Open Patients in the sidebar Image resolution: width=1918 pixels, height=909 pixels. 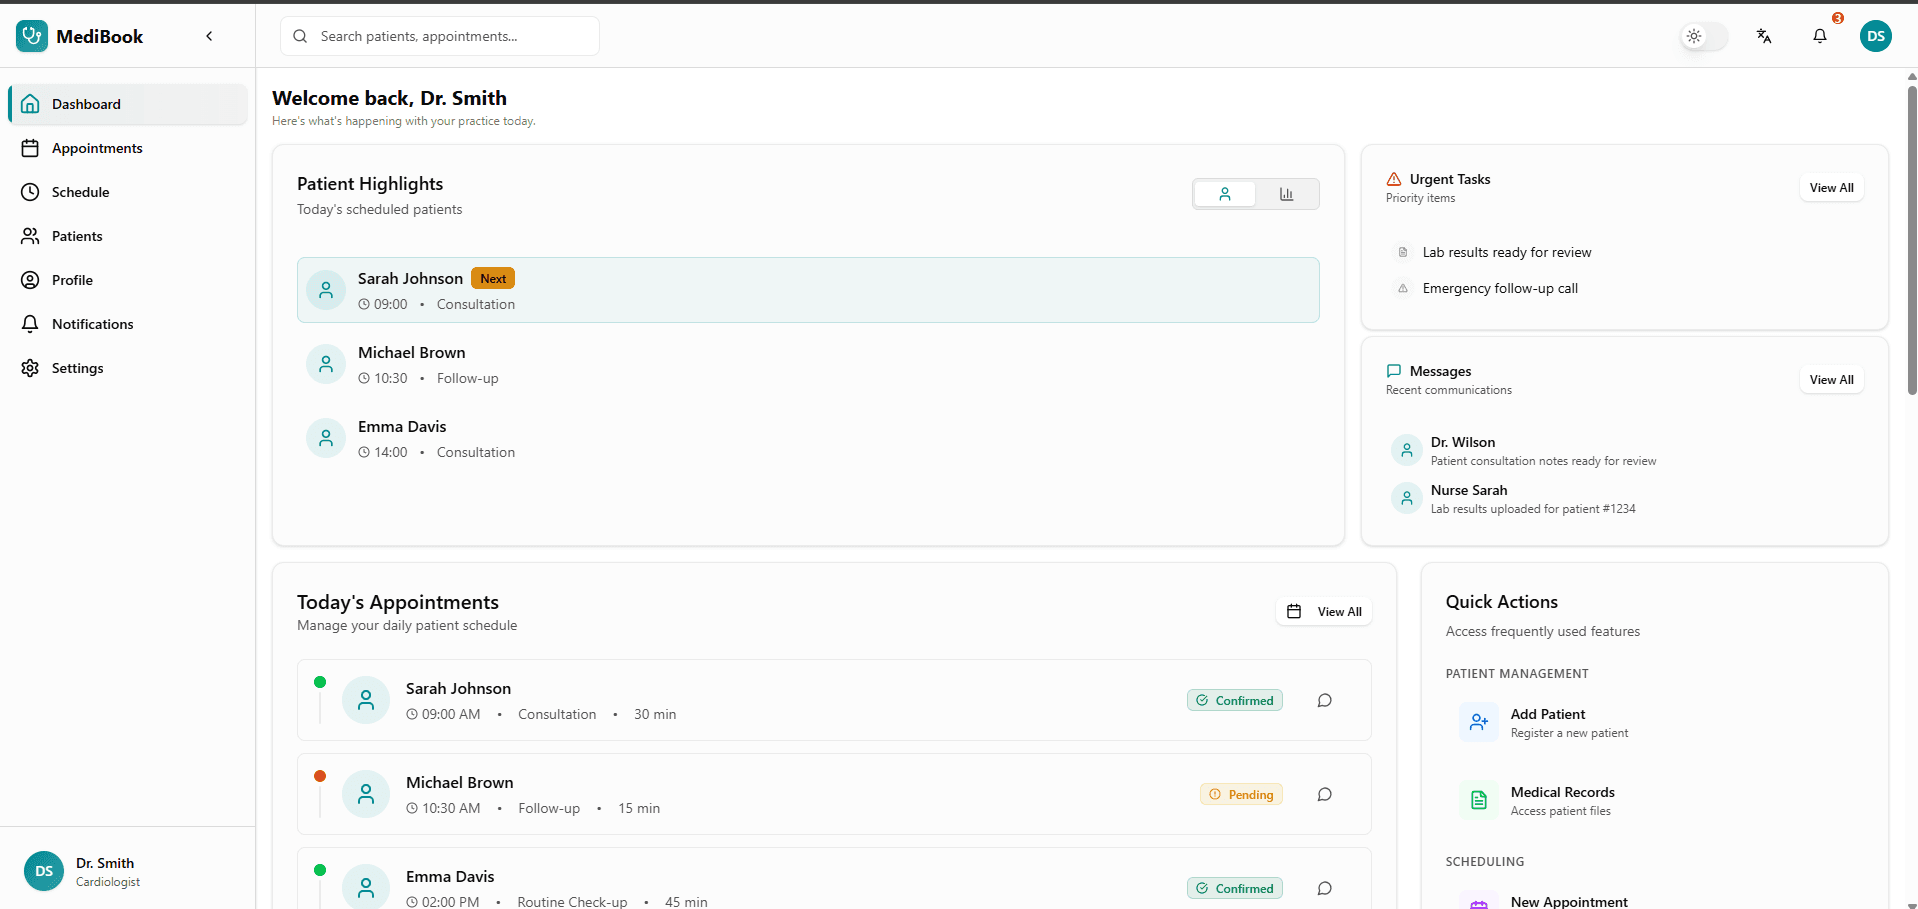coord(128,236)
